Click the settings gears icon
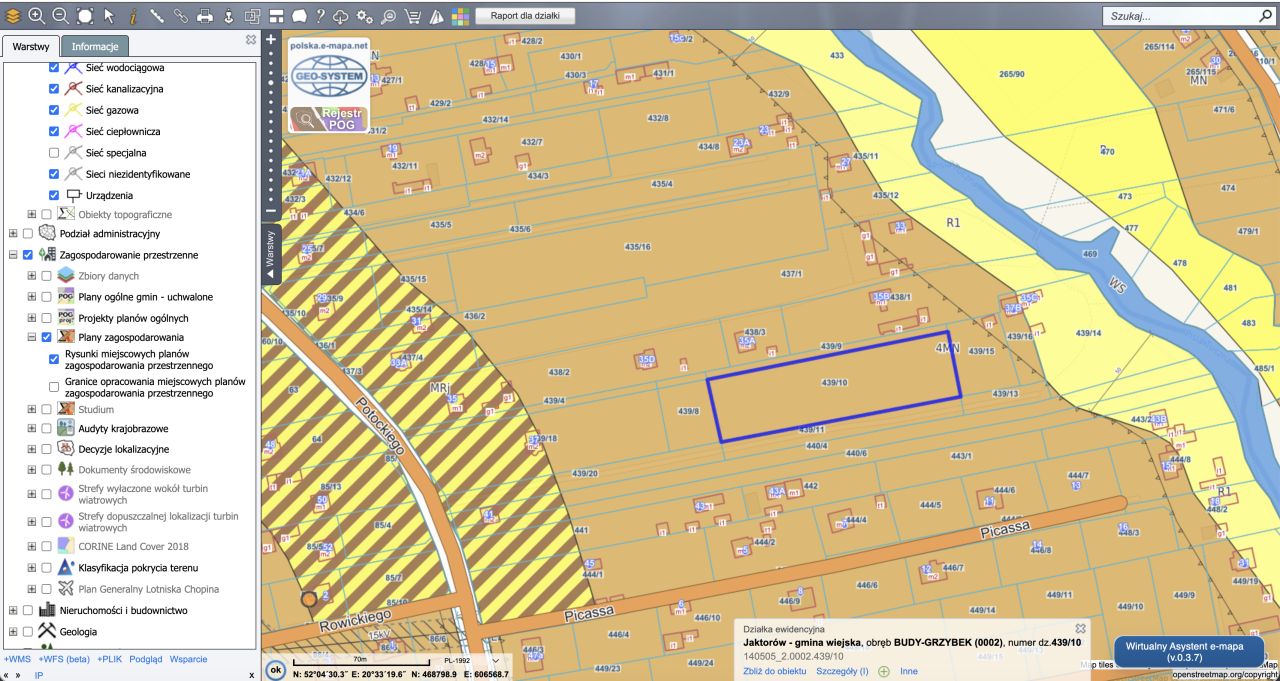Image resolution: width=1280 pixels, height=681 pixels. pyautogui.click(x=365, y=15)
